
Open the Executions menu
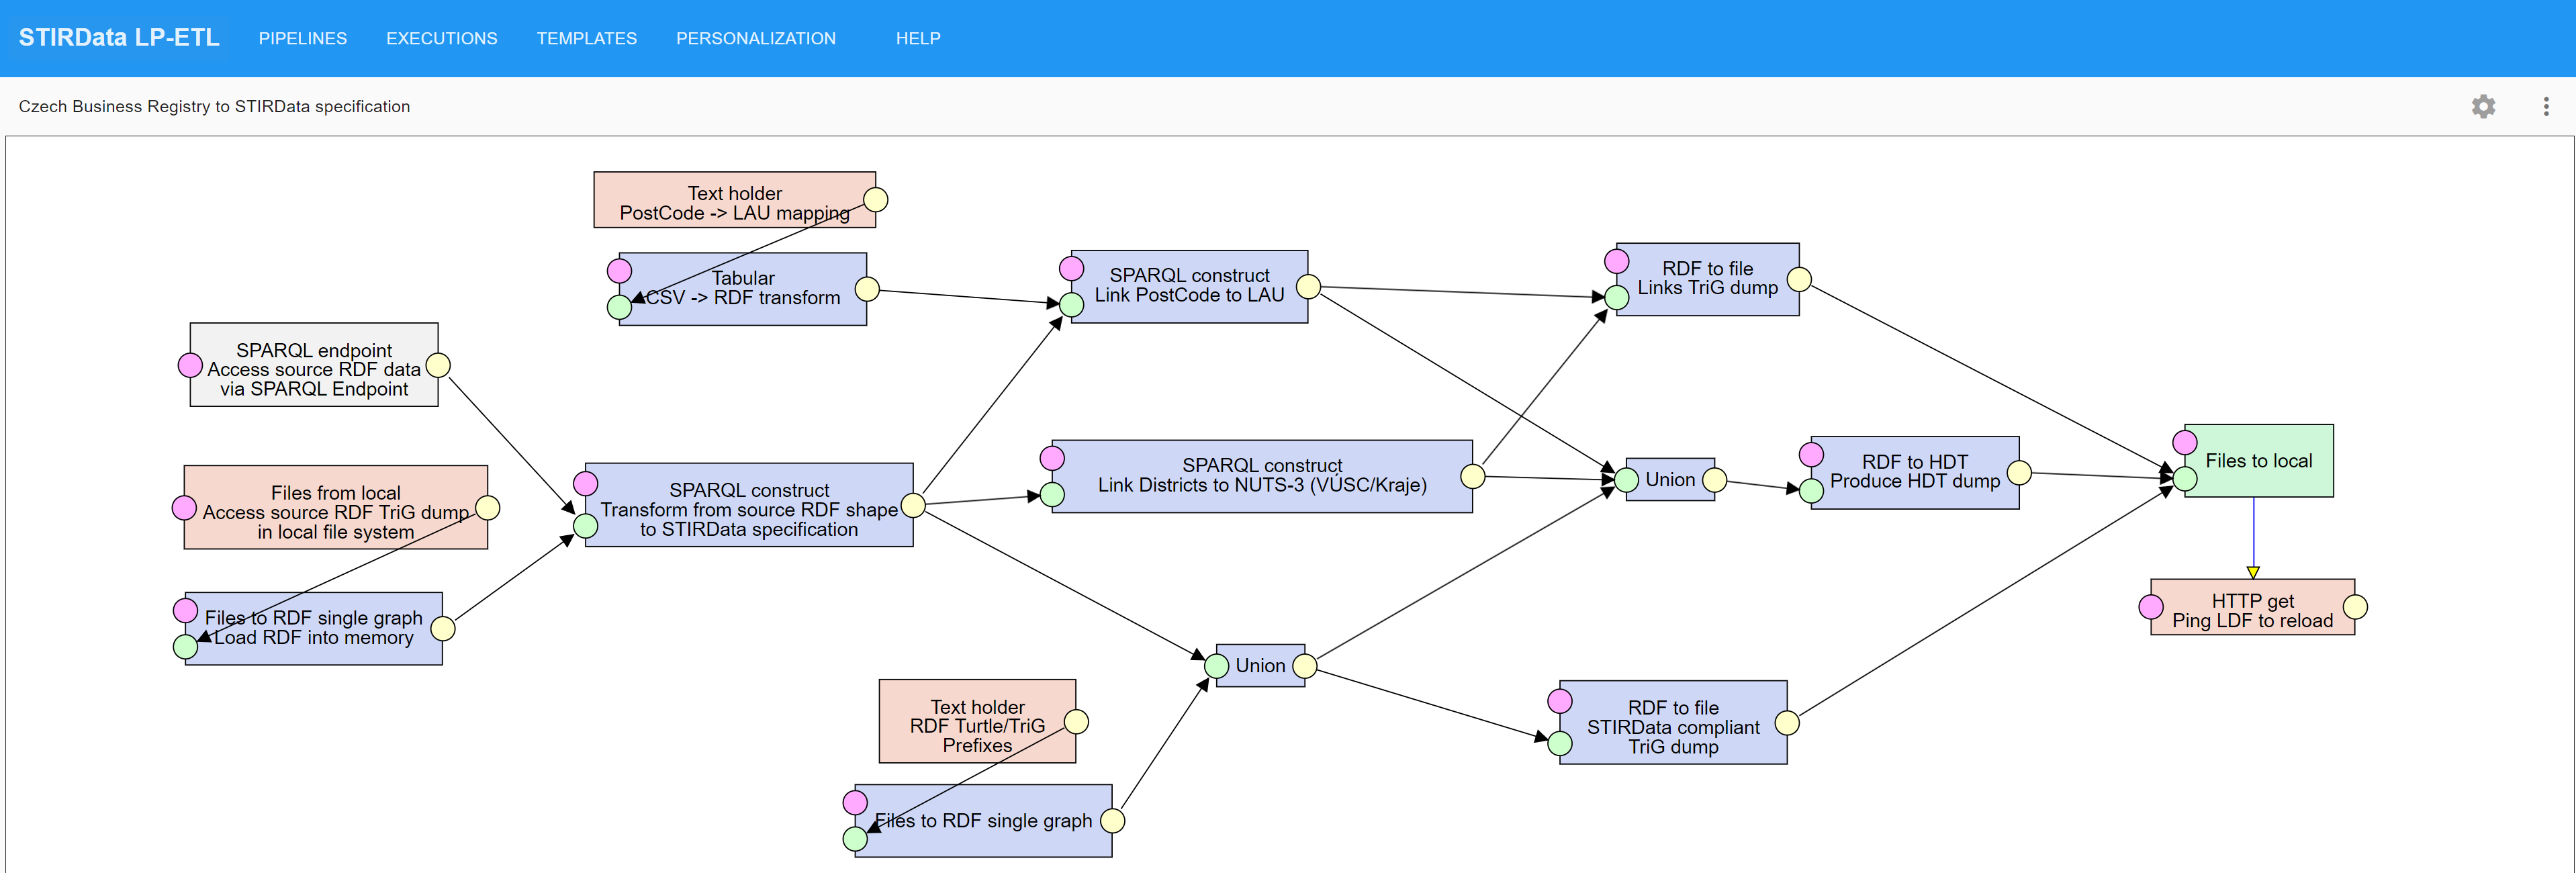pyautogui.click(x=442, y=38)
